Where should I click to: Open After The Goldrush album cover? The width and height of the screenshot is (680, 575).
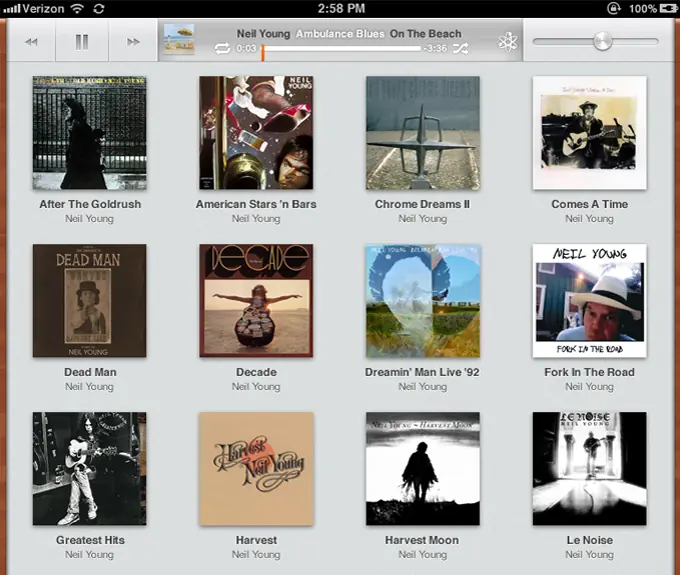89,133
